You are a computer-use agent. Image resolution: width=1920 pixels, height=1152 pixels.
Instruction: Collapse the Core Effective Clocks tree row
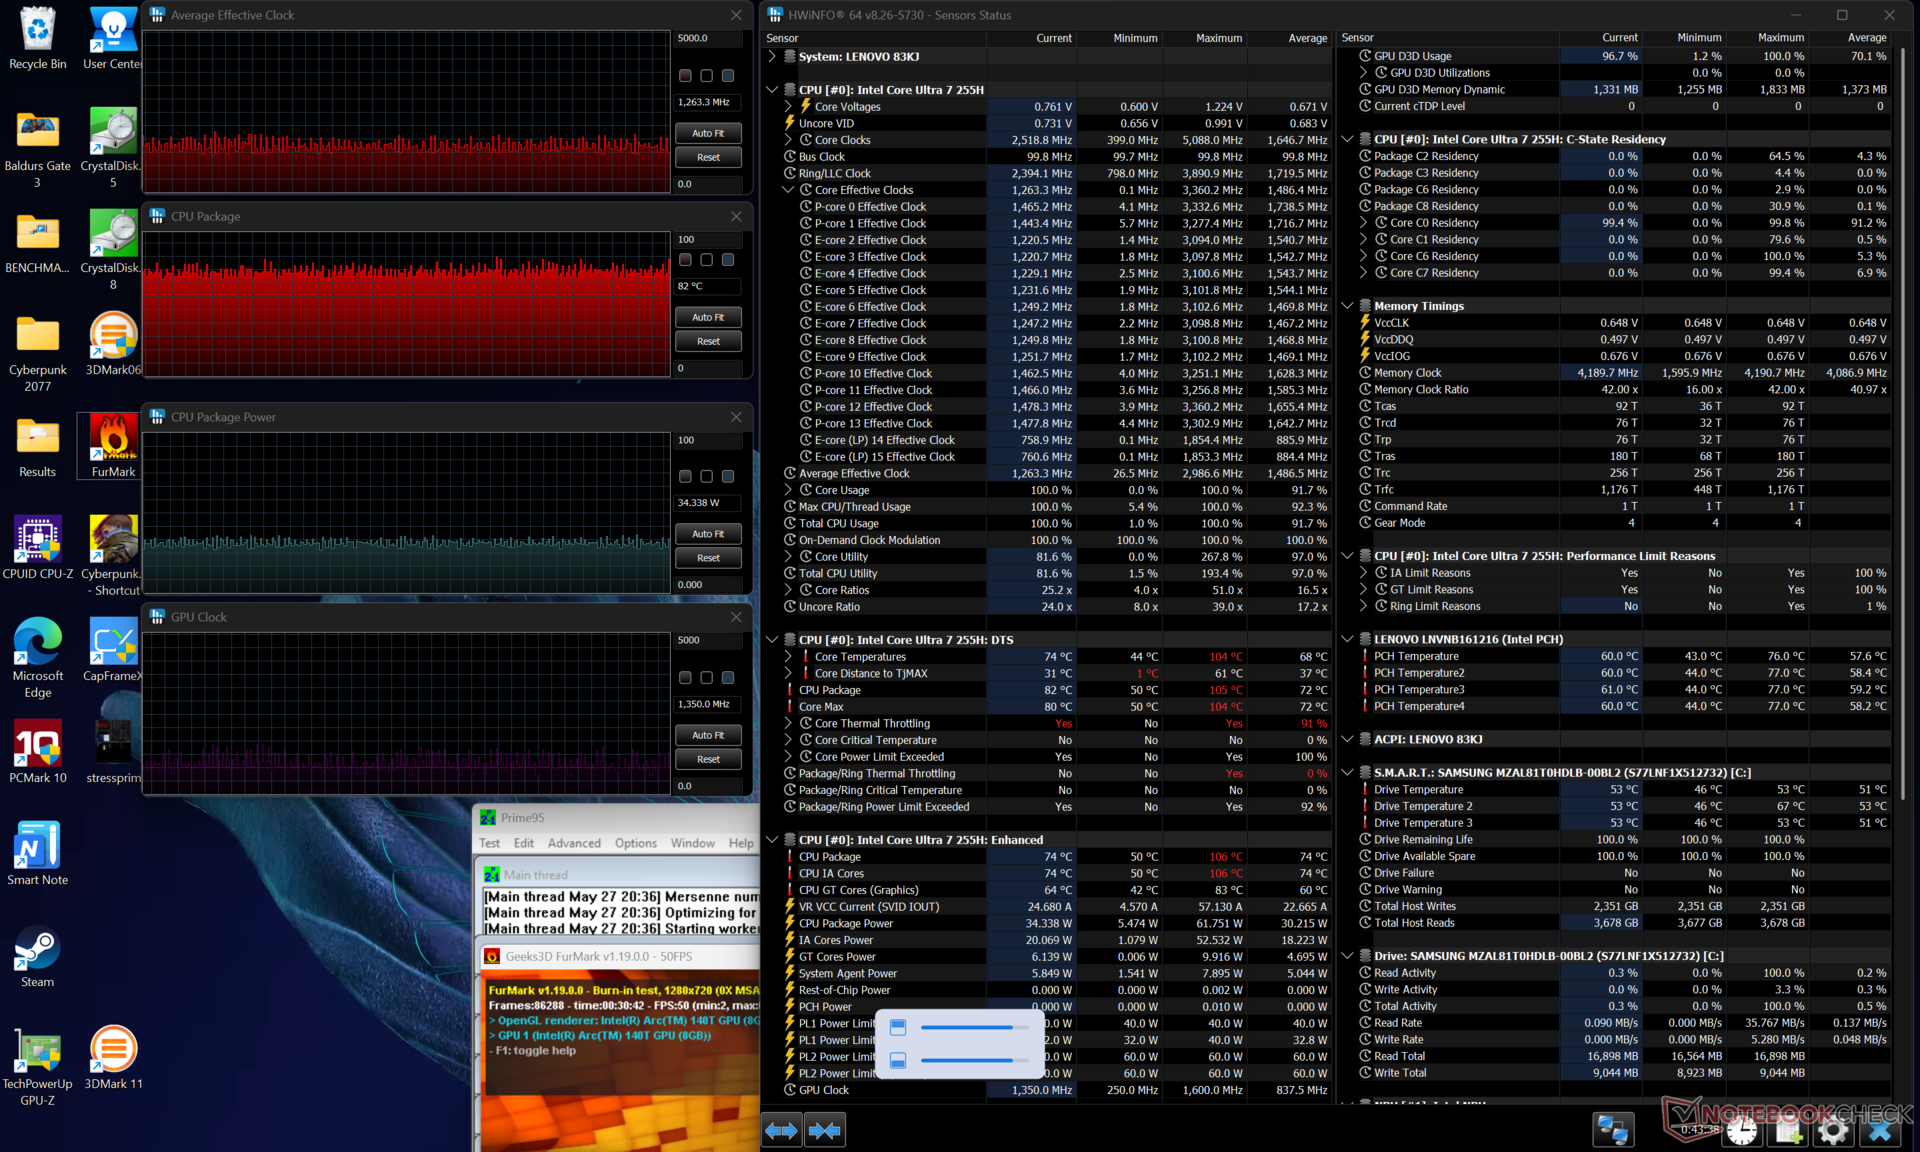(788, 190)
